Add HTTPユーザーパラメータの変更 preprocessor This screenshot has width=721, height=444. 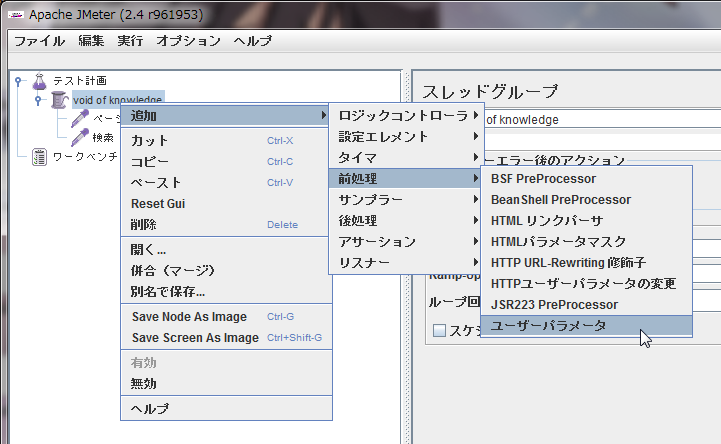click(586, 284)
